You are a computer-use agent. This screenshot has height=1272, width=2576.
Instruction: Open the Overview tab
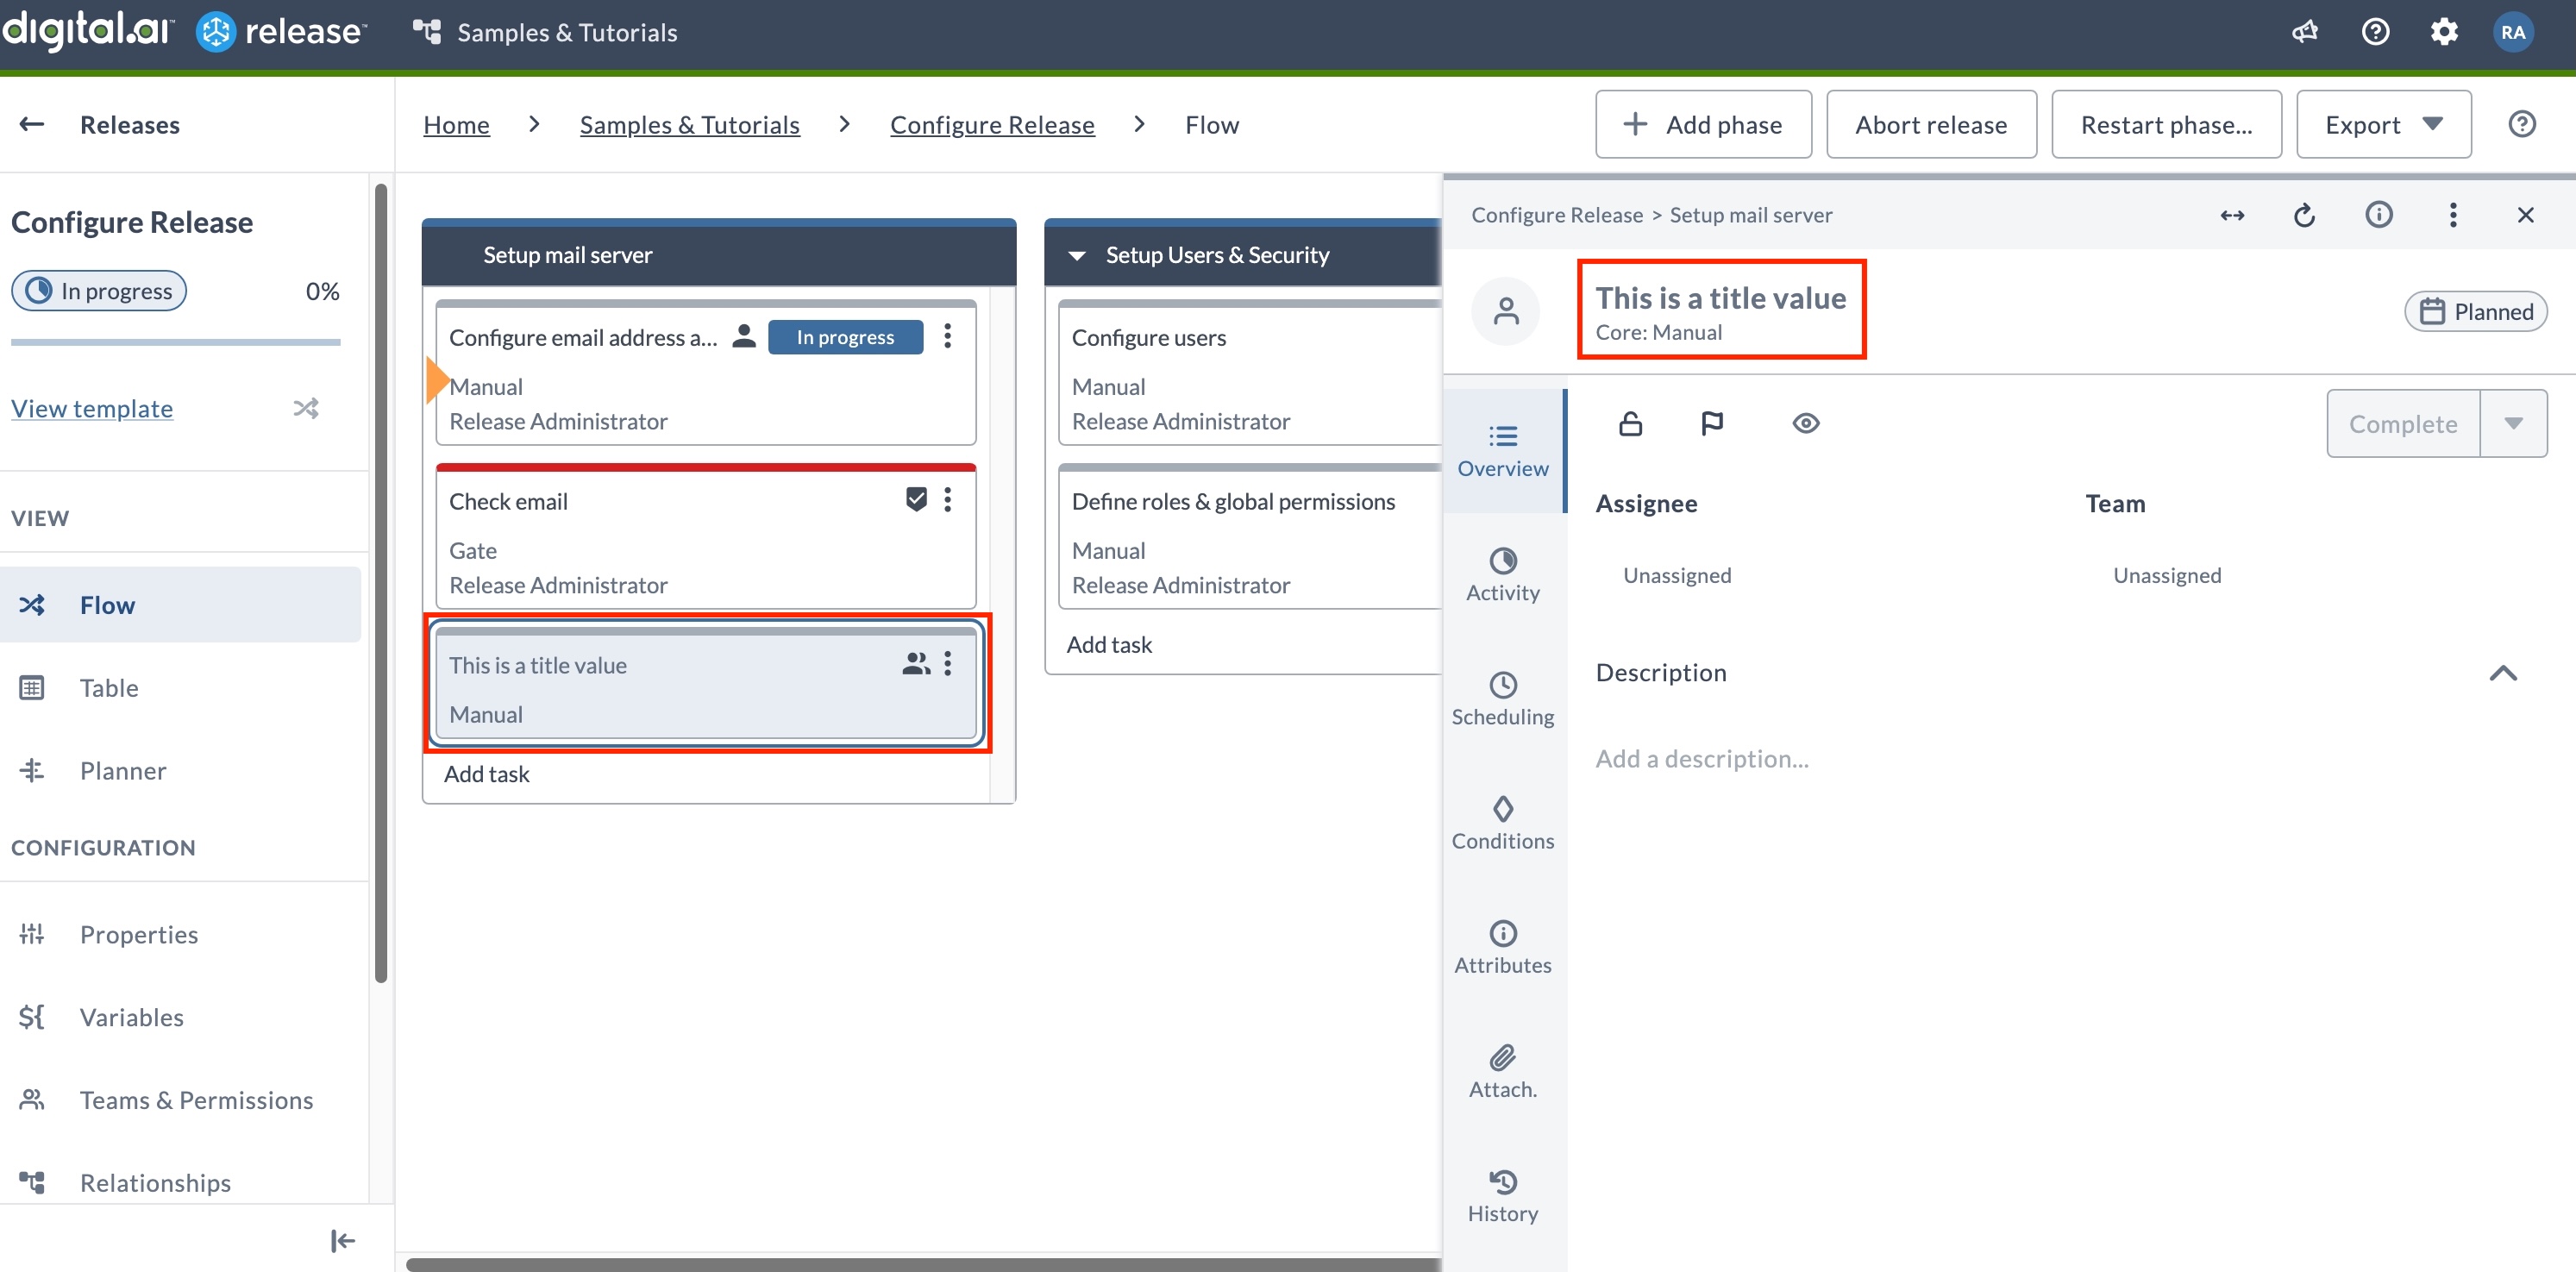coord(1503,451)
